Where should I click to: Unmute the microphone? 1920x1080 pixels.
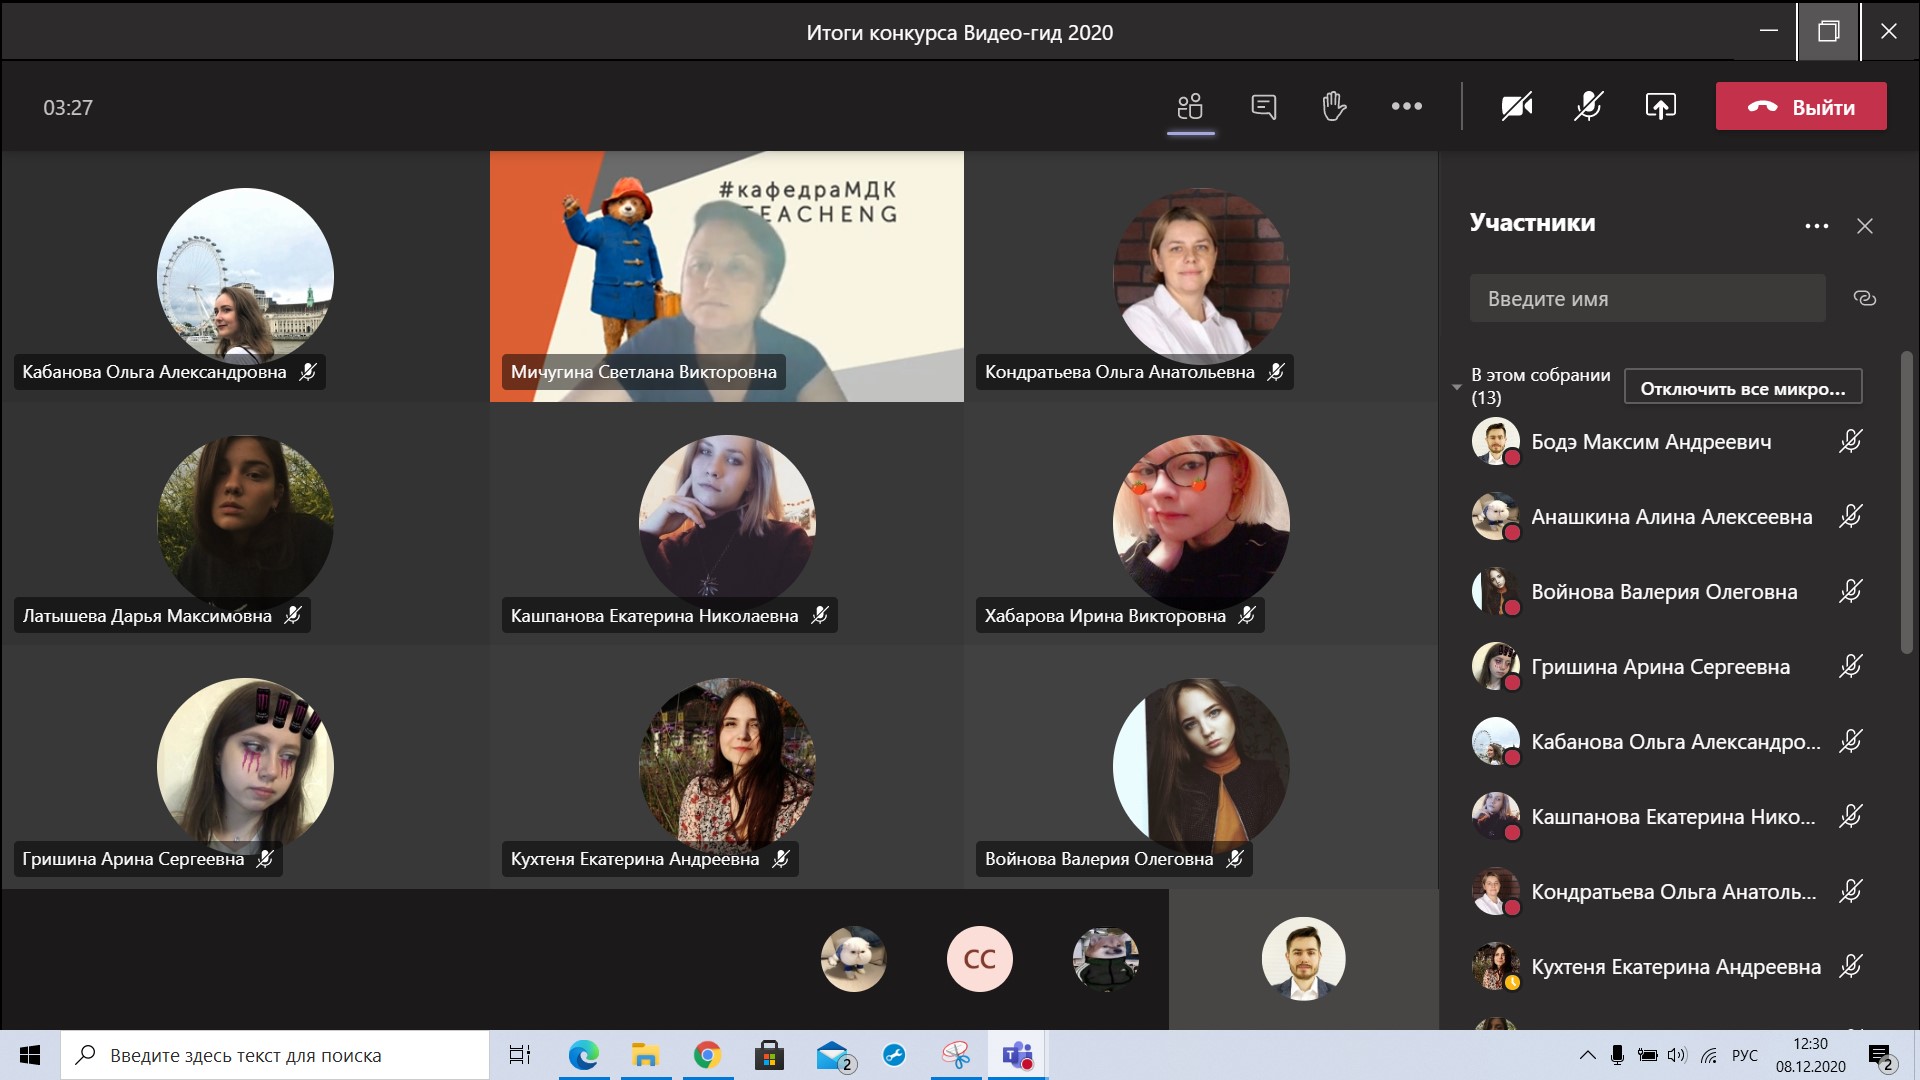(1588, 106)
